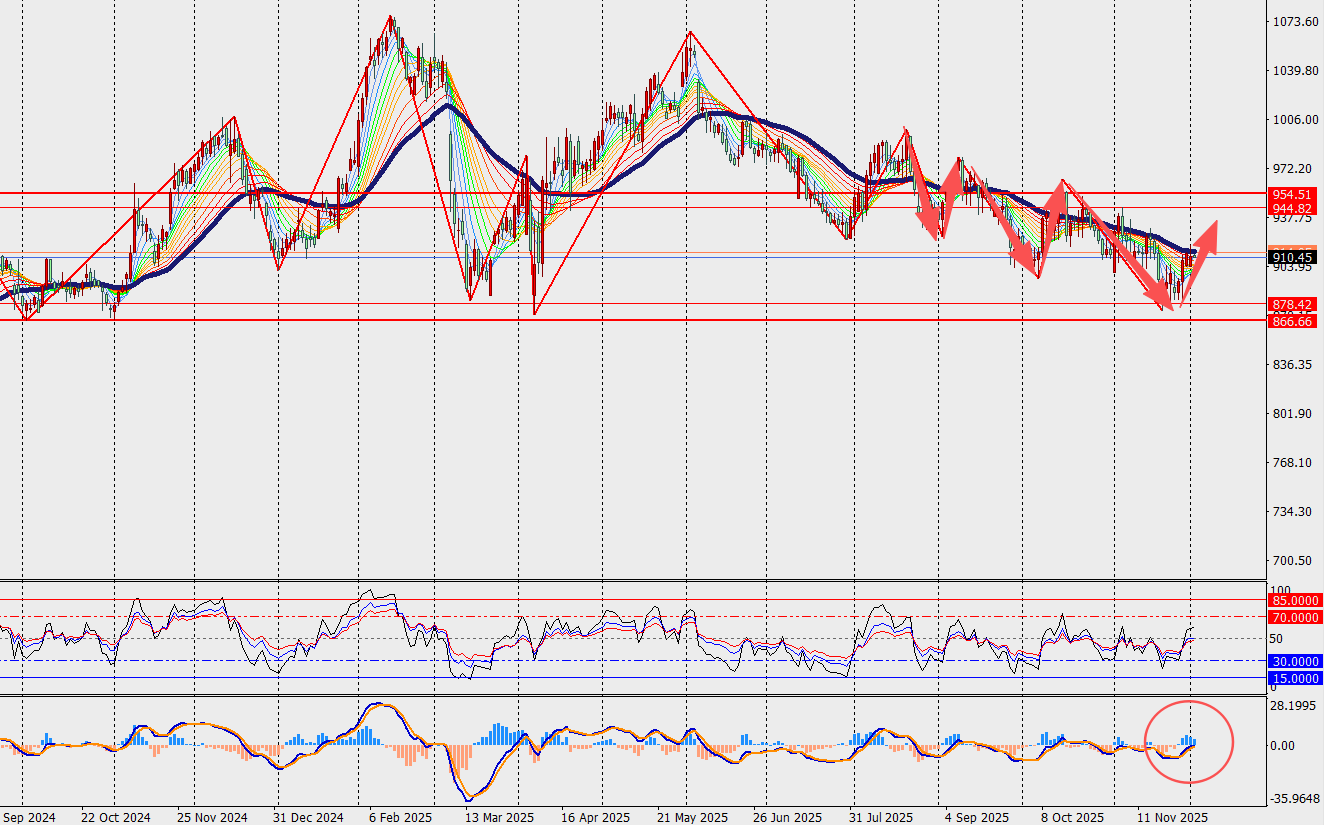The width and height of the screenshot is (1325, 825).
Task: Click the 31 Jul 2025 date label
Action: 881,817
